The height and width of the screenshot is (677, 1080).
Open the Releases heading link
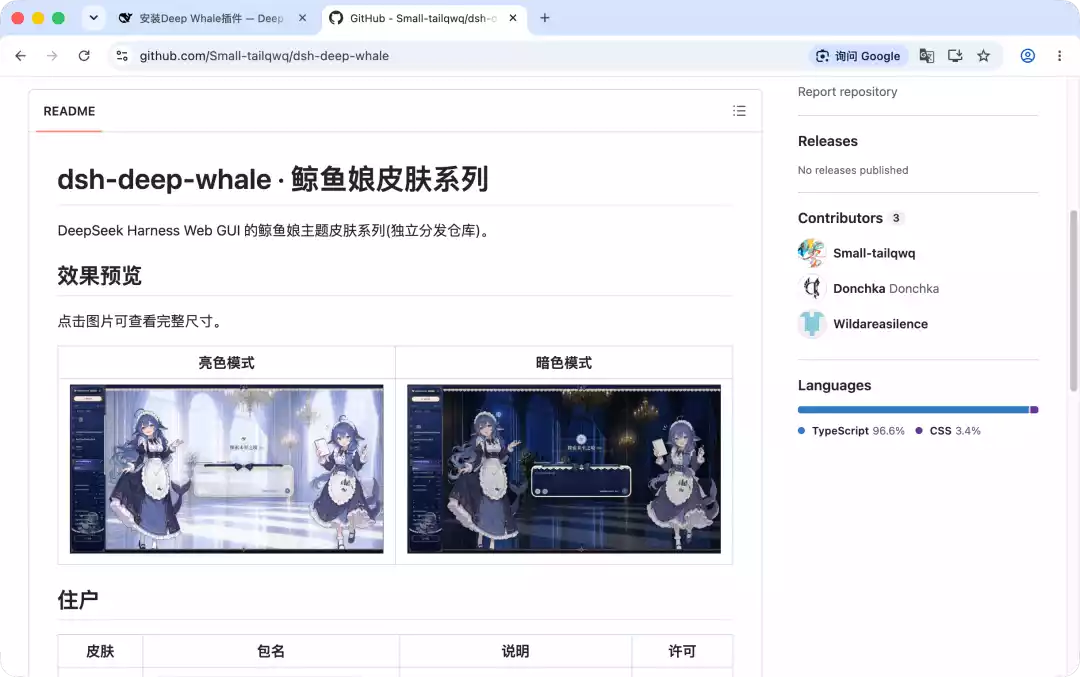(827, 141)
